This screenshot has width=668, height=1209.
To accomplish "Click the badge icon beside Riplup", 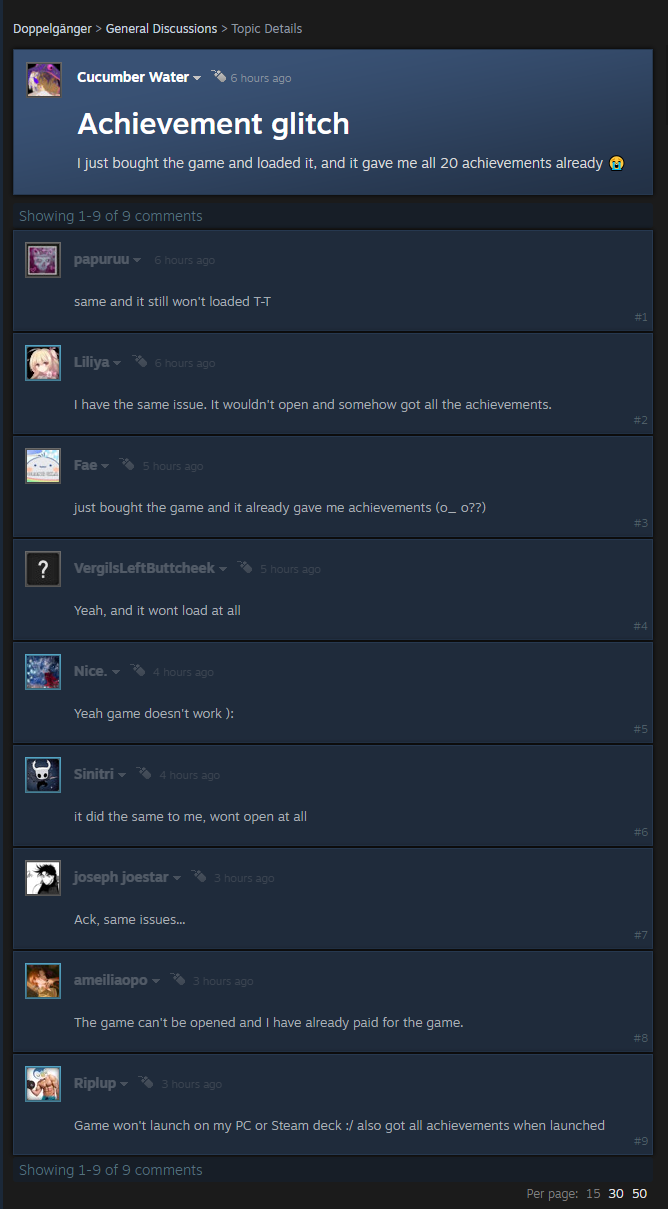I will 146,1082.
